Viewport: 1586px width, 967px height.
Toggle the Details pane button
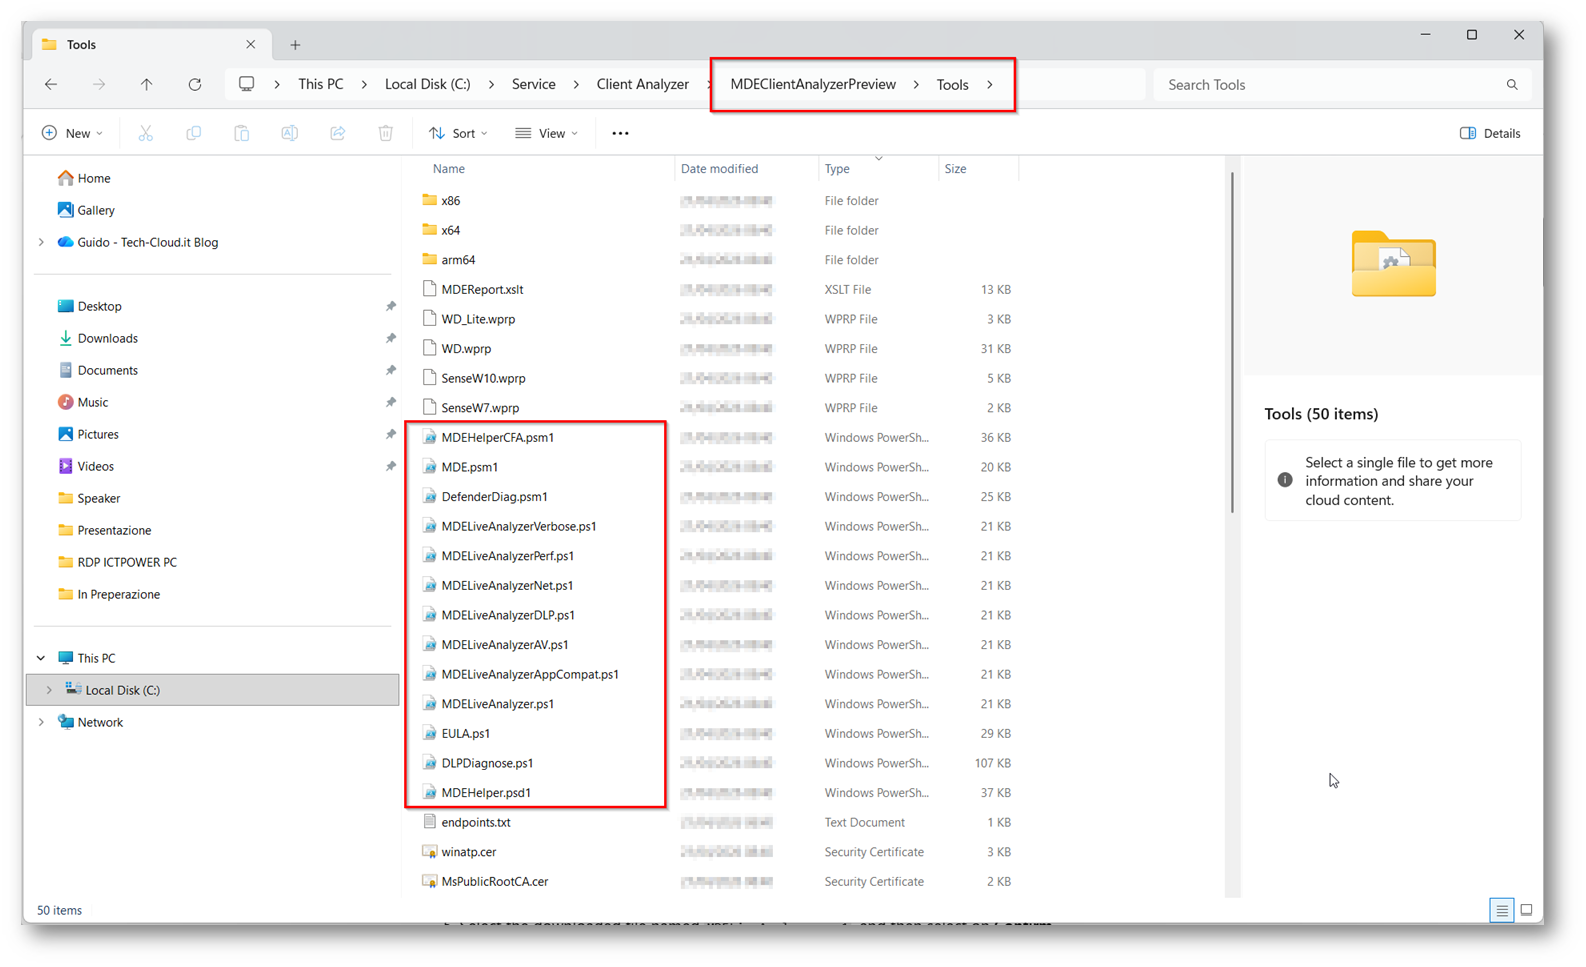(x=1490, y=133)
